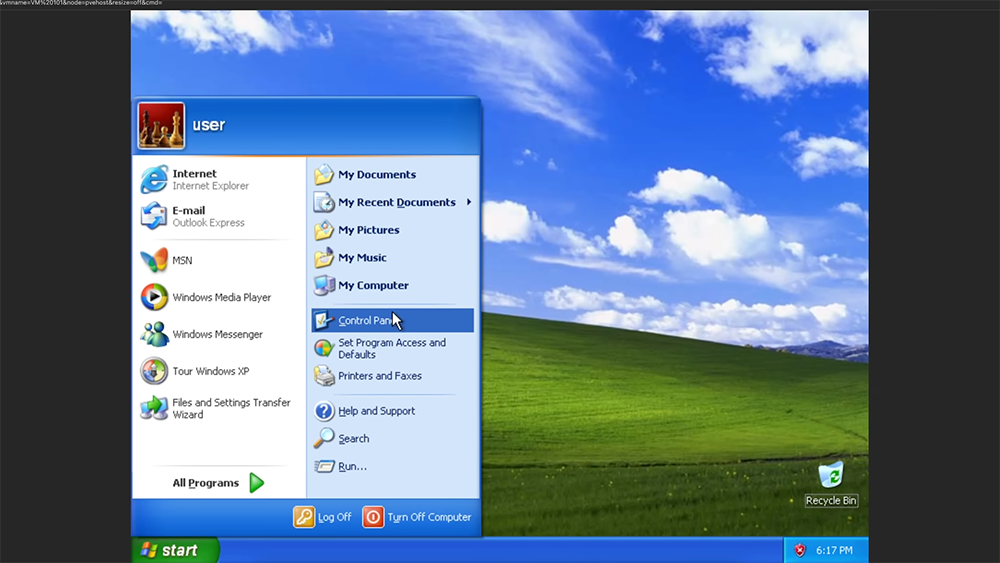1000x563 pixels.
Task: Select 'Control Panel' menu text
Action: pos(367,321)
